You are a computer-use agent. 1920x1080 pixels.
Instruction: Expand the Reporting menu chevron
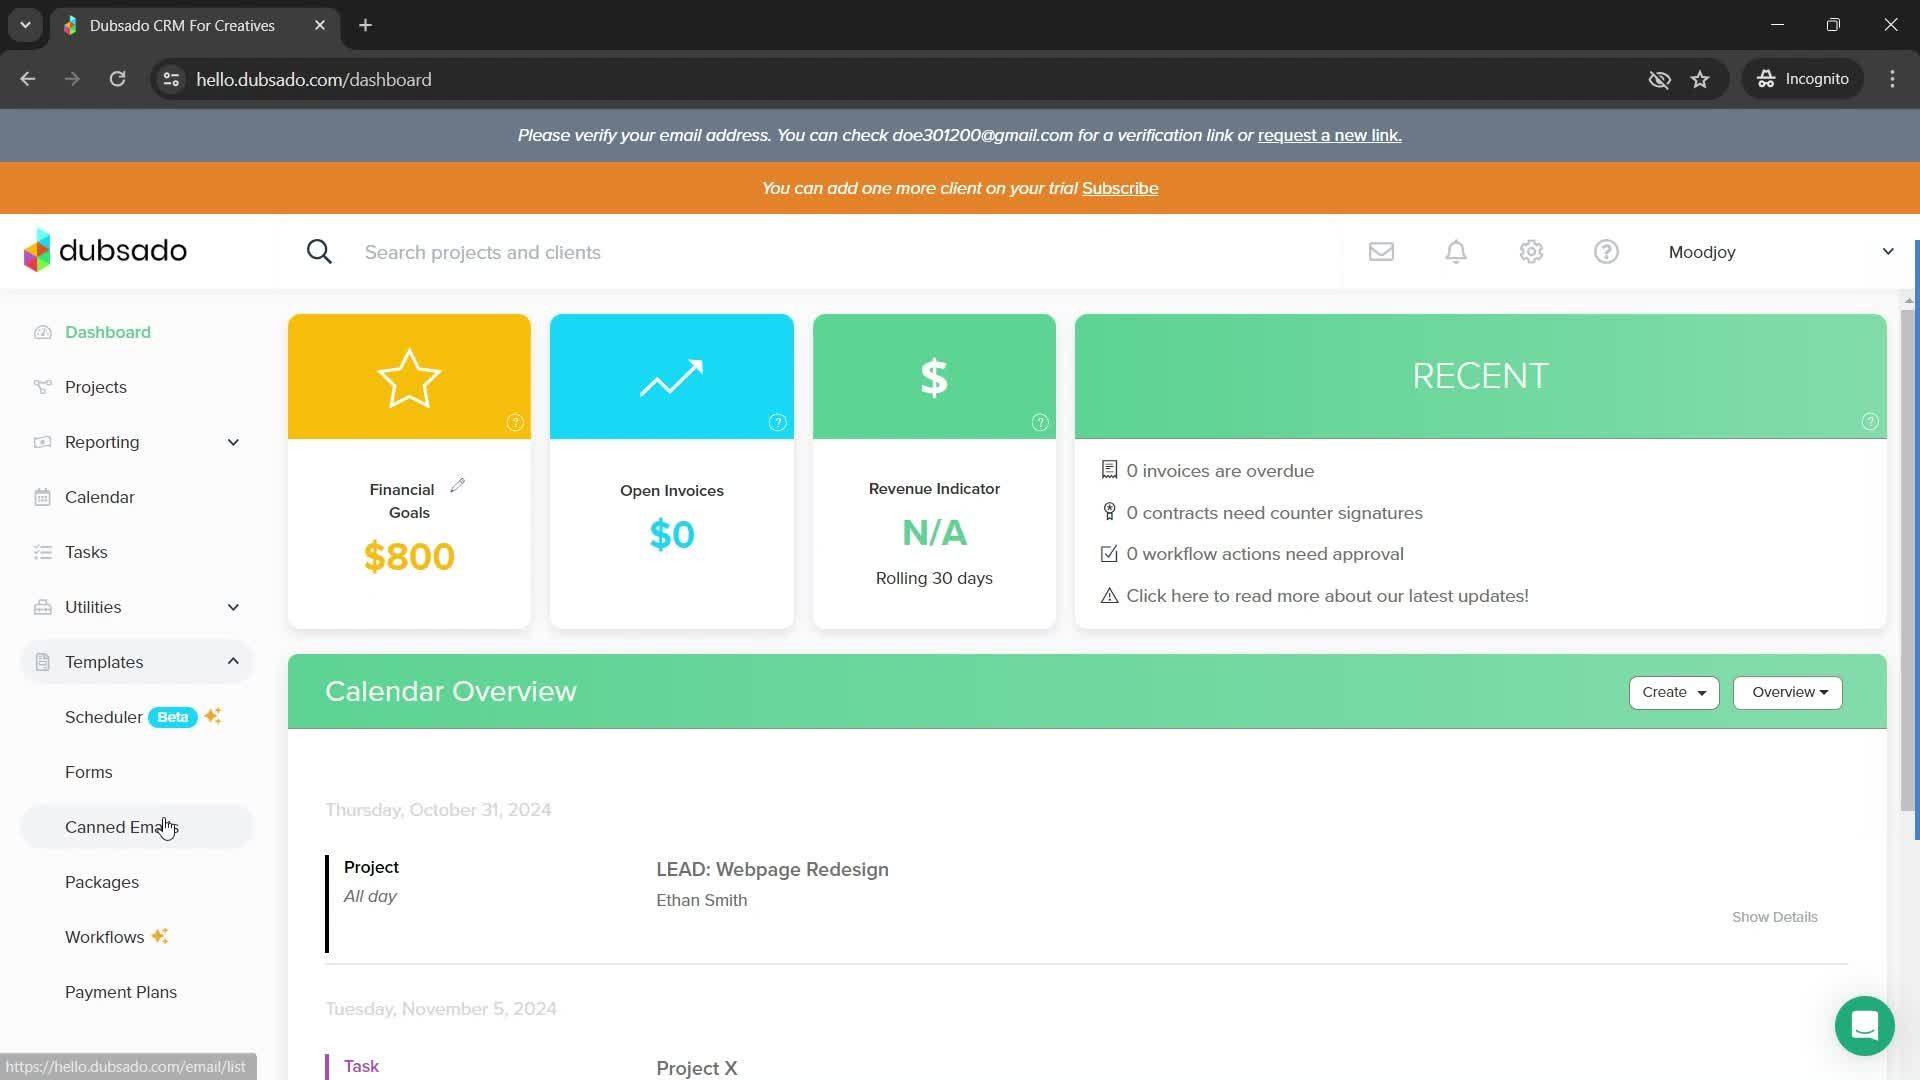(233, 442)
